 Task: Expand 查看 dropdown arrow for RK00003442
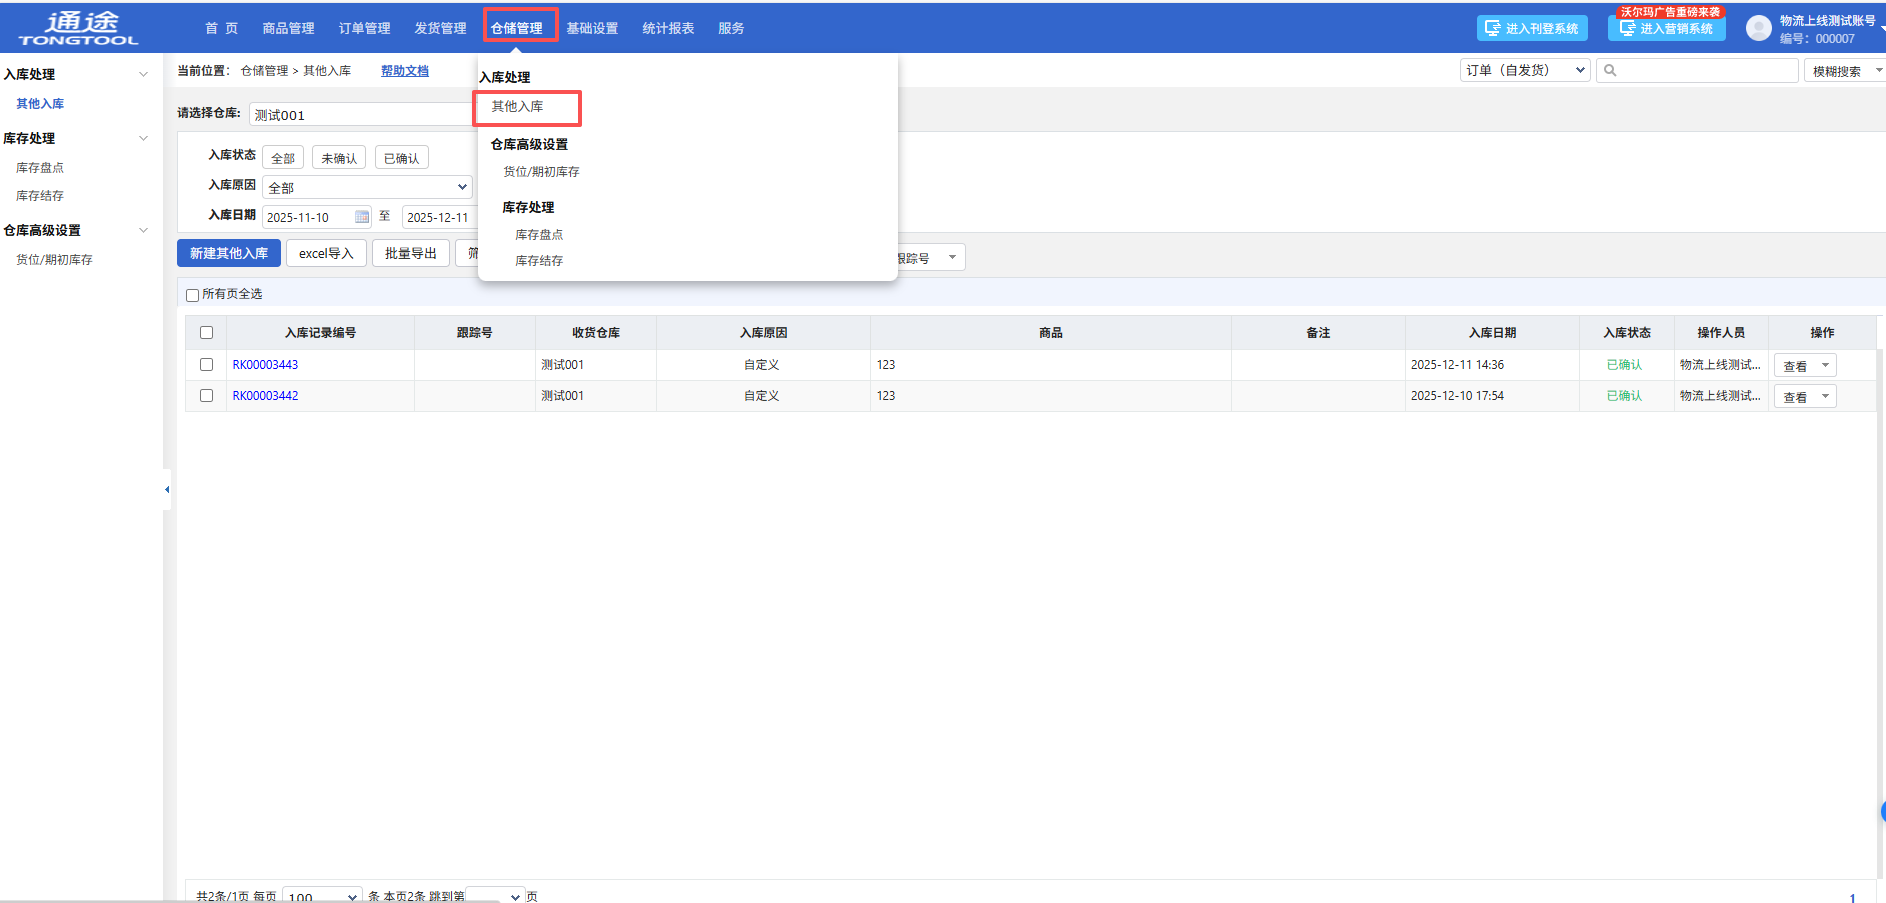1825,397
